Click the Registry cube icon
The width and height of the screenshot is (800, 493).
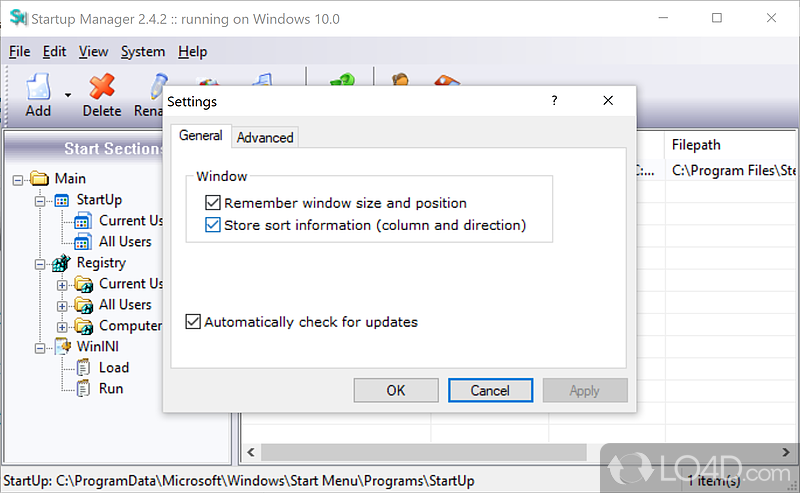(x=61, y=263)
